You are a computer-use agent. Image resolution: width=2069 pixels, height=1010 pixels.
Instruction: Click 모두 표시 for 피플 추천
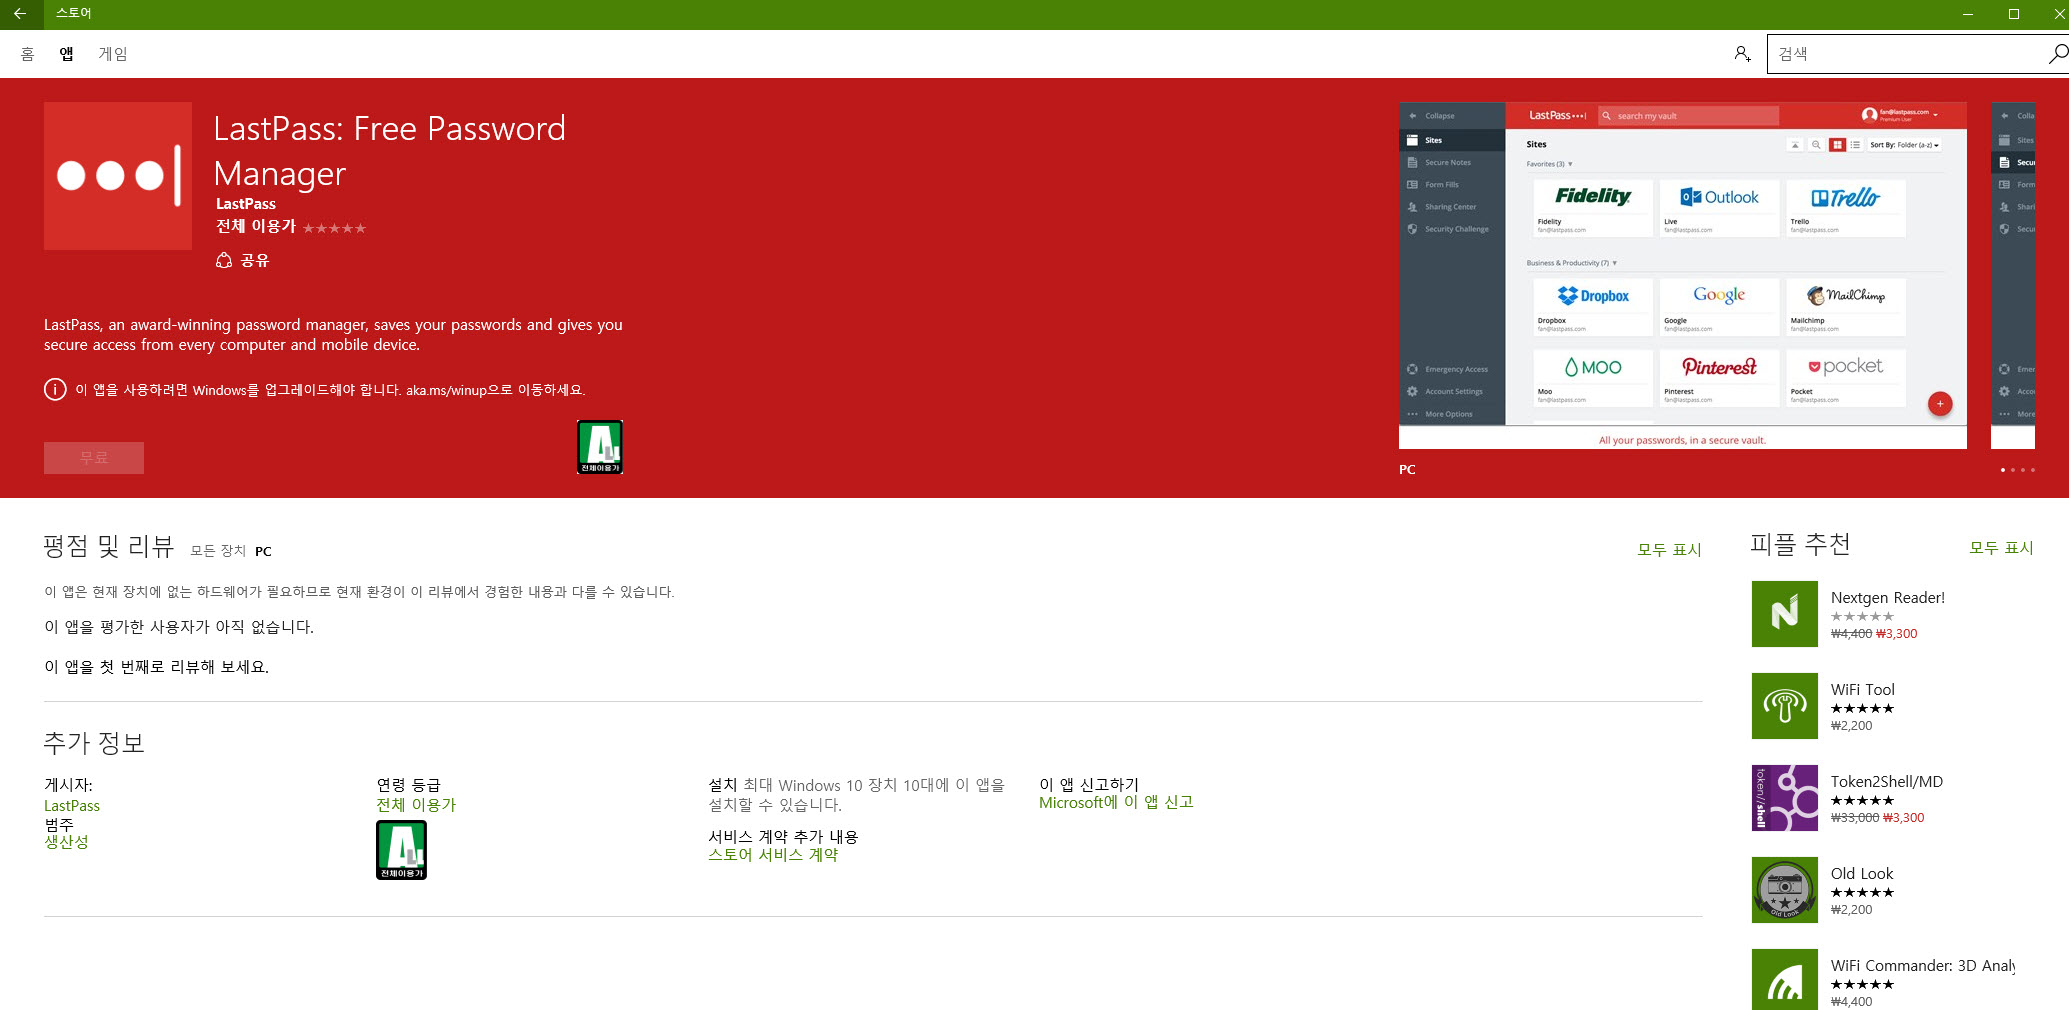[2001, 547]
